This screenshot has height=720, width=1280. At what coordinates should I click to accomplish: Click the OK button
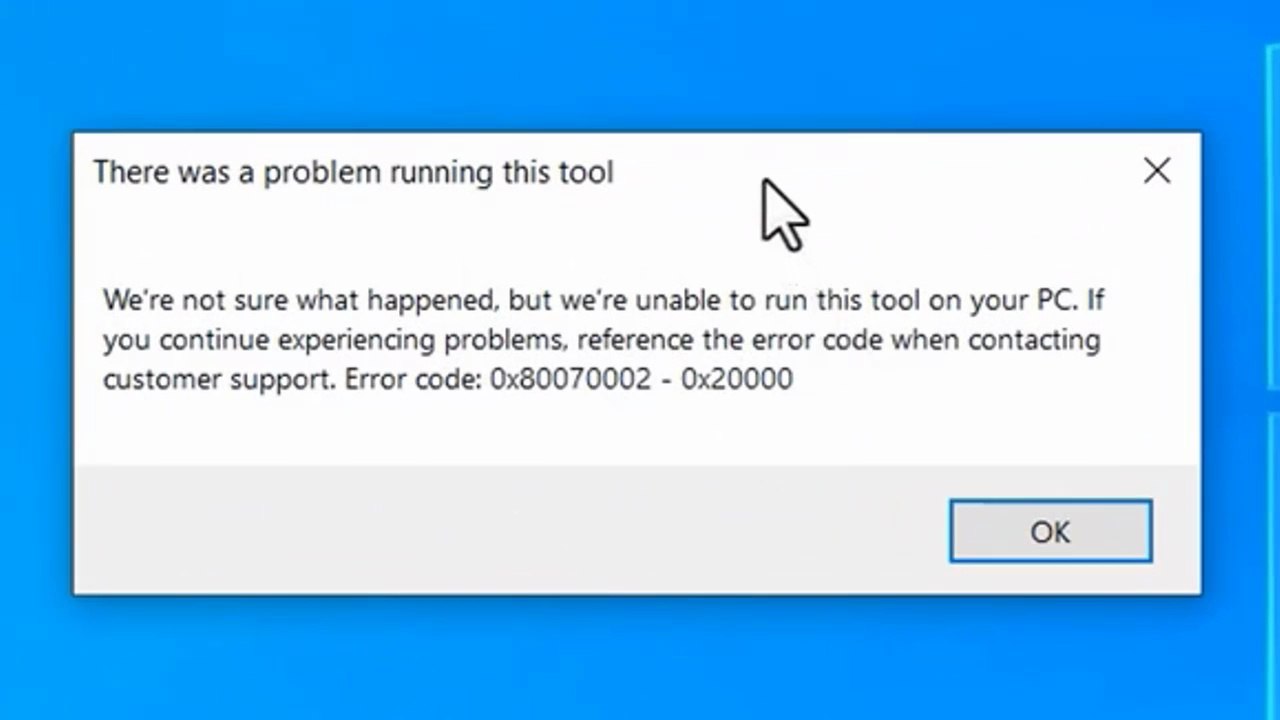[1050, 531]
